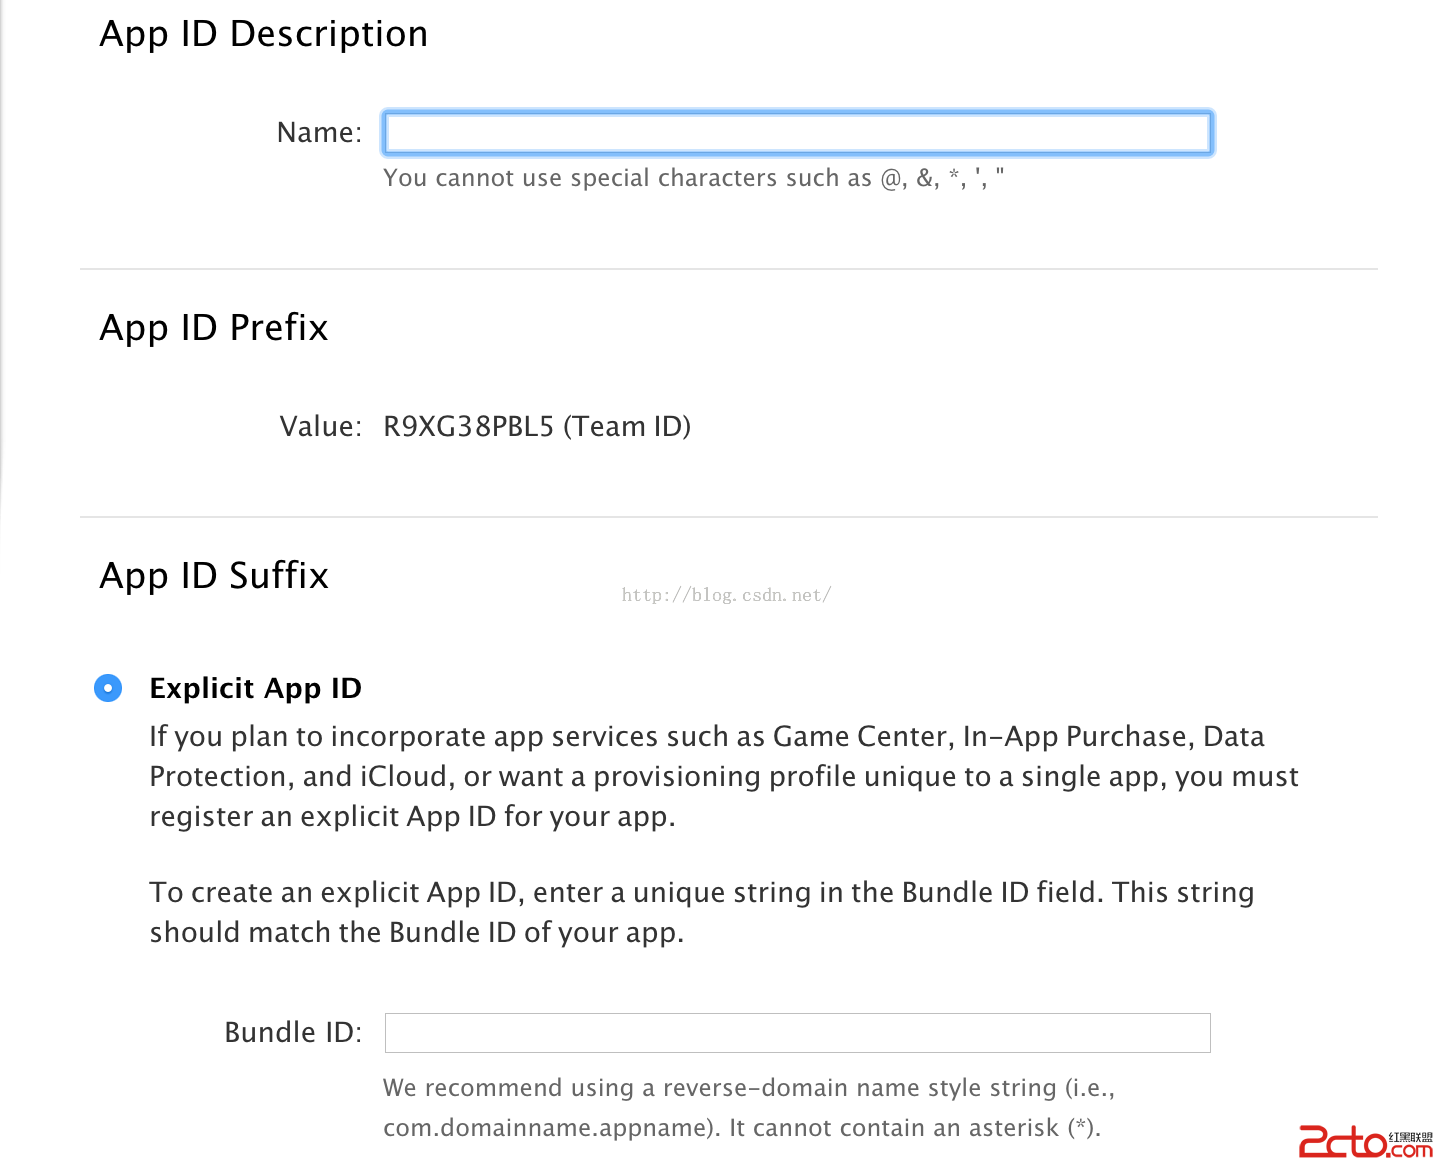Click the App ID Prefix heading
1436x1168 pixels.
click(x=214, y=328)
